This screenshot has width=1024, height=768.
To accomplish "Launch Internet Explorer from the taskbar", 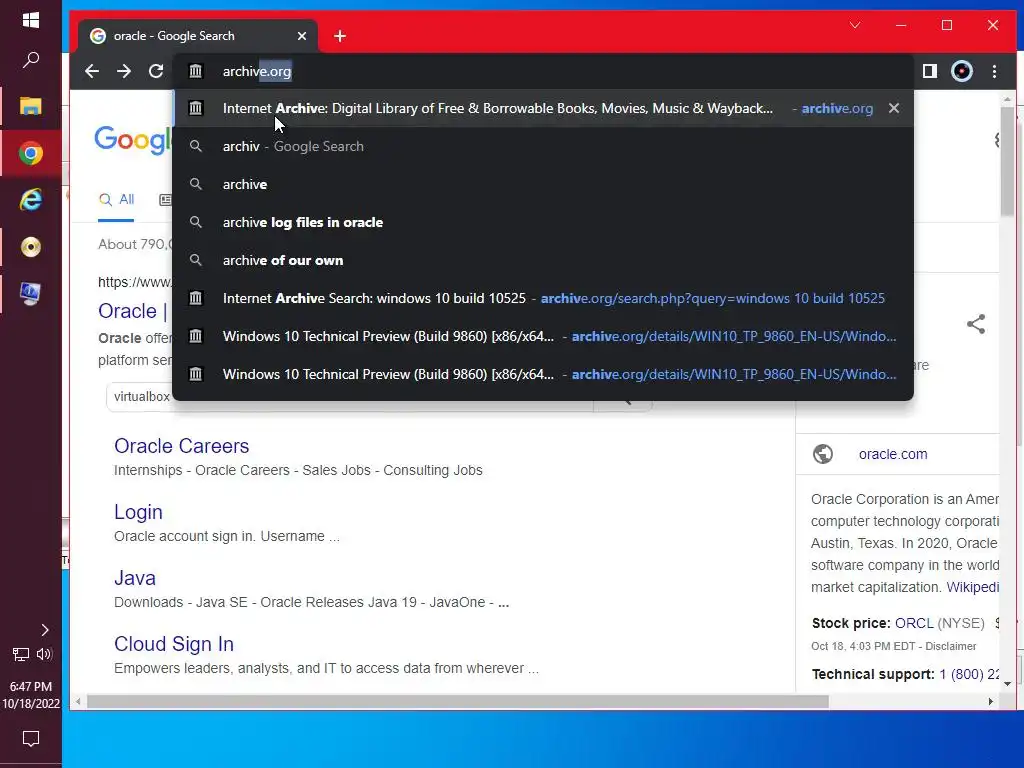I will [31, 200].
